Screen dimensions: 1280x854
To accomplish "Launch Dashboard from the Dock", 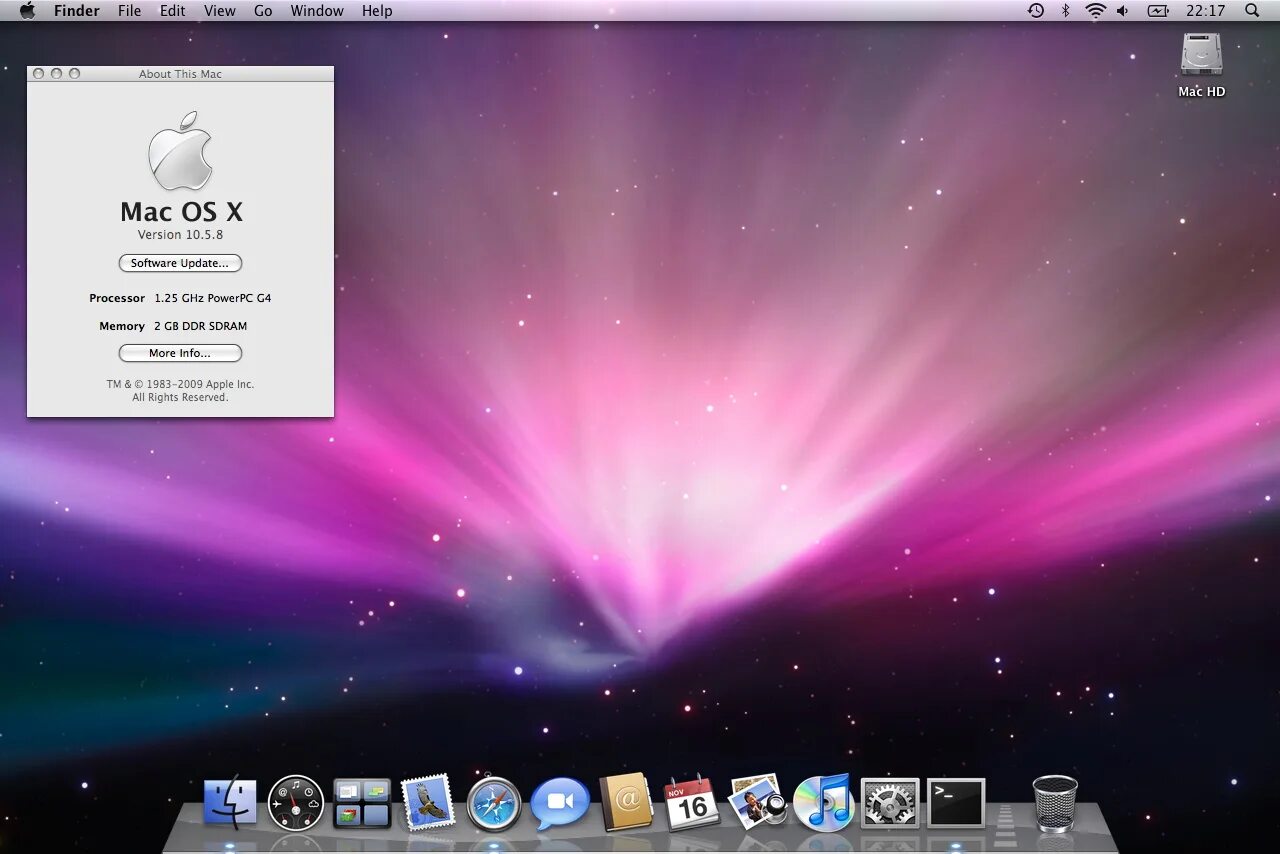I will click(x=296, y=803).
